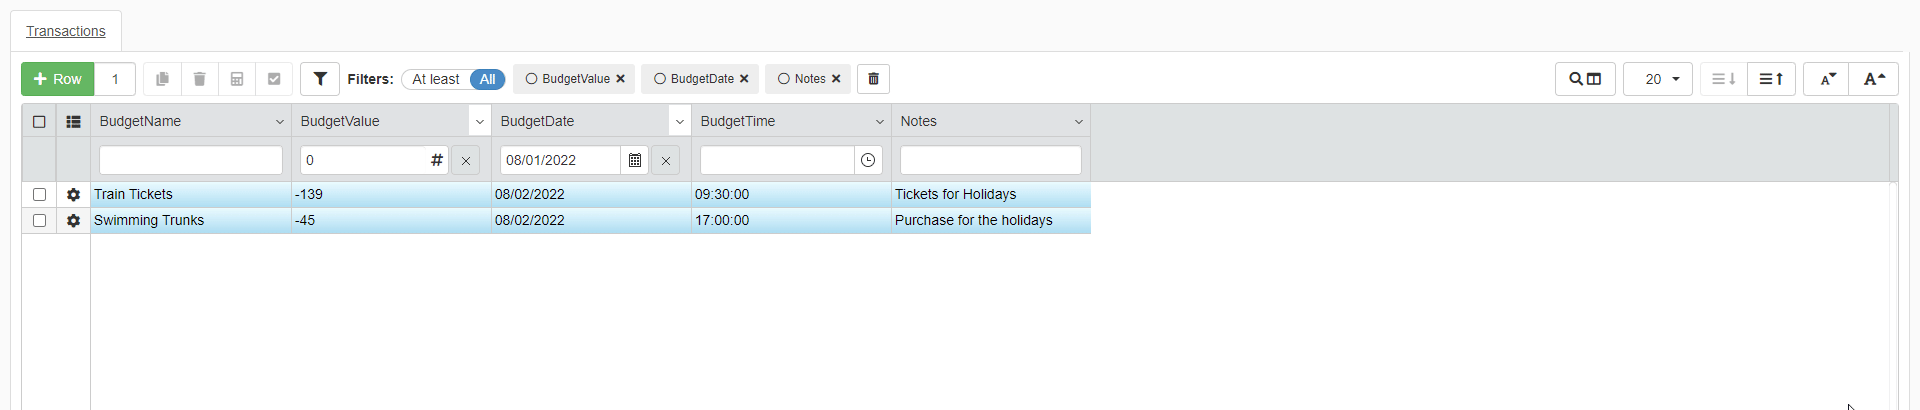Add a new row with the Row button
The width and height of the screenshot is (1920, 410).
[x=58, y=79]
